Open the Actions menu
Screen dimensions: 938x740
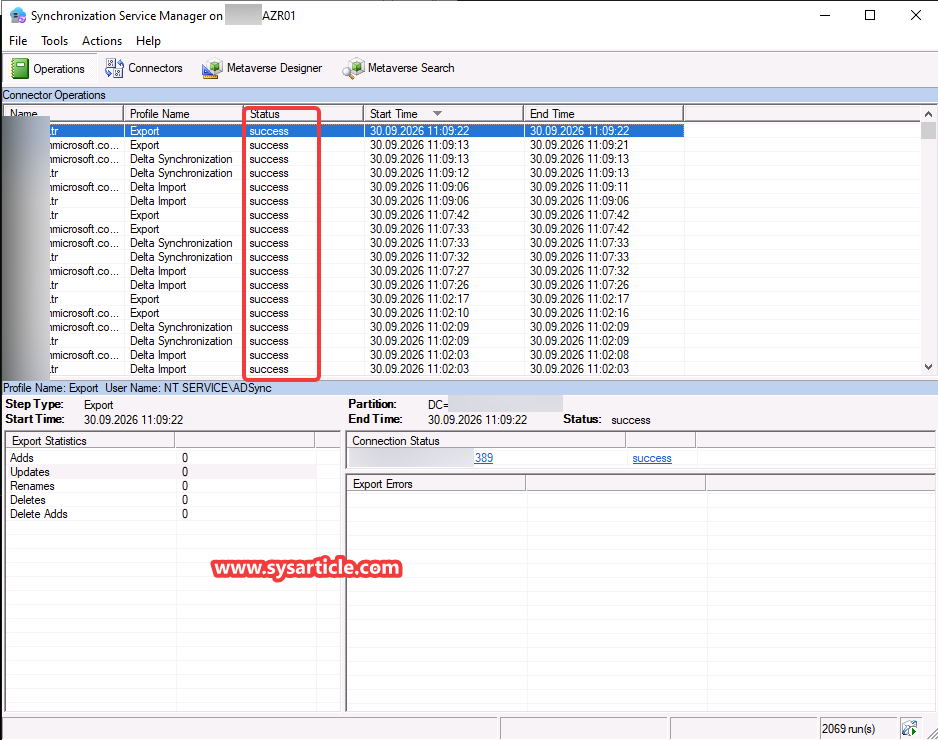click(x=102, y=41)
